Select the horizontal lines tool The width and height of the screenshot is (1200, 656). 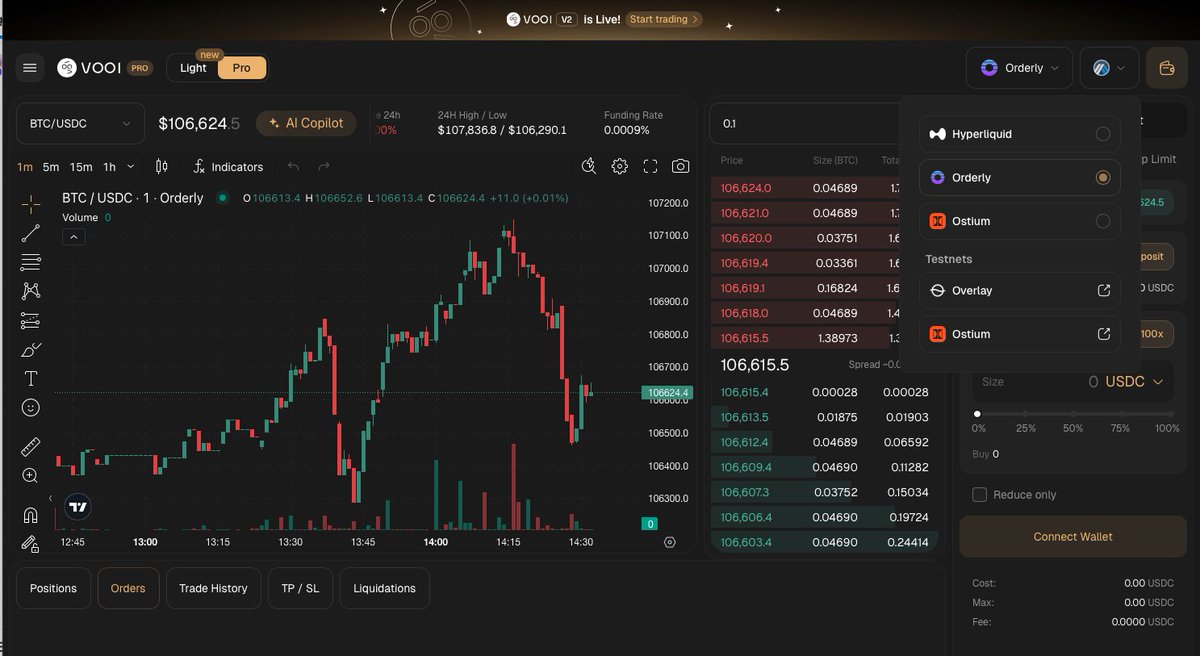coord(31,262)
